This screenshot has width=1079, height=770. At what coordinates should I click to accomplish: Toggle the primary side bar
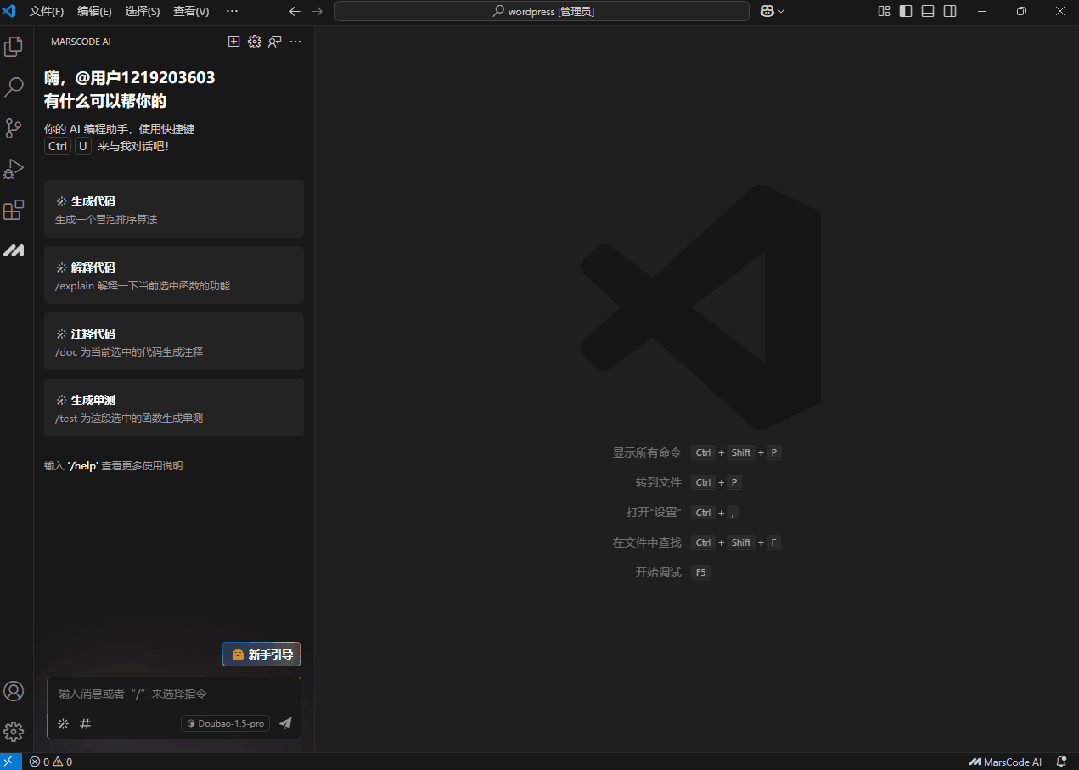pos(906,11)
